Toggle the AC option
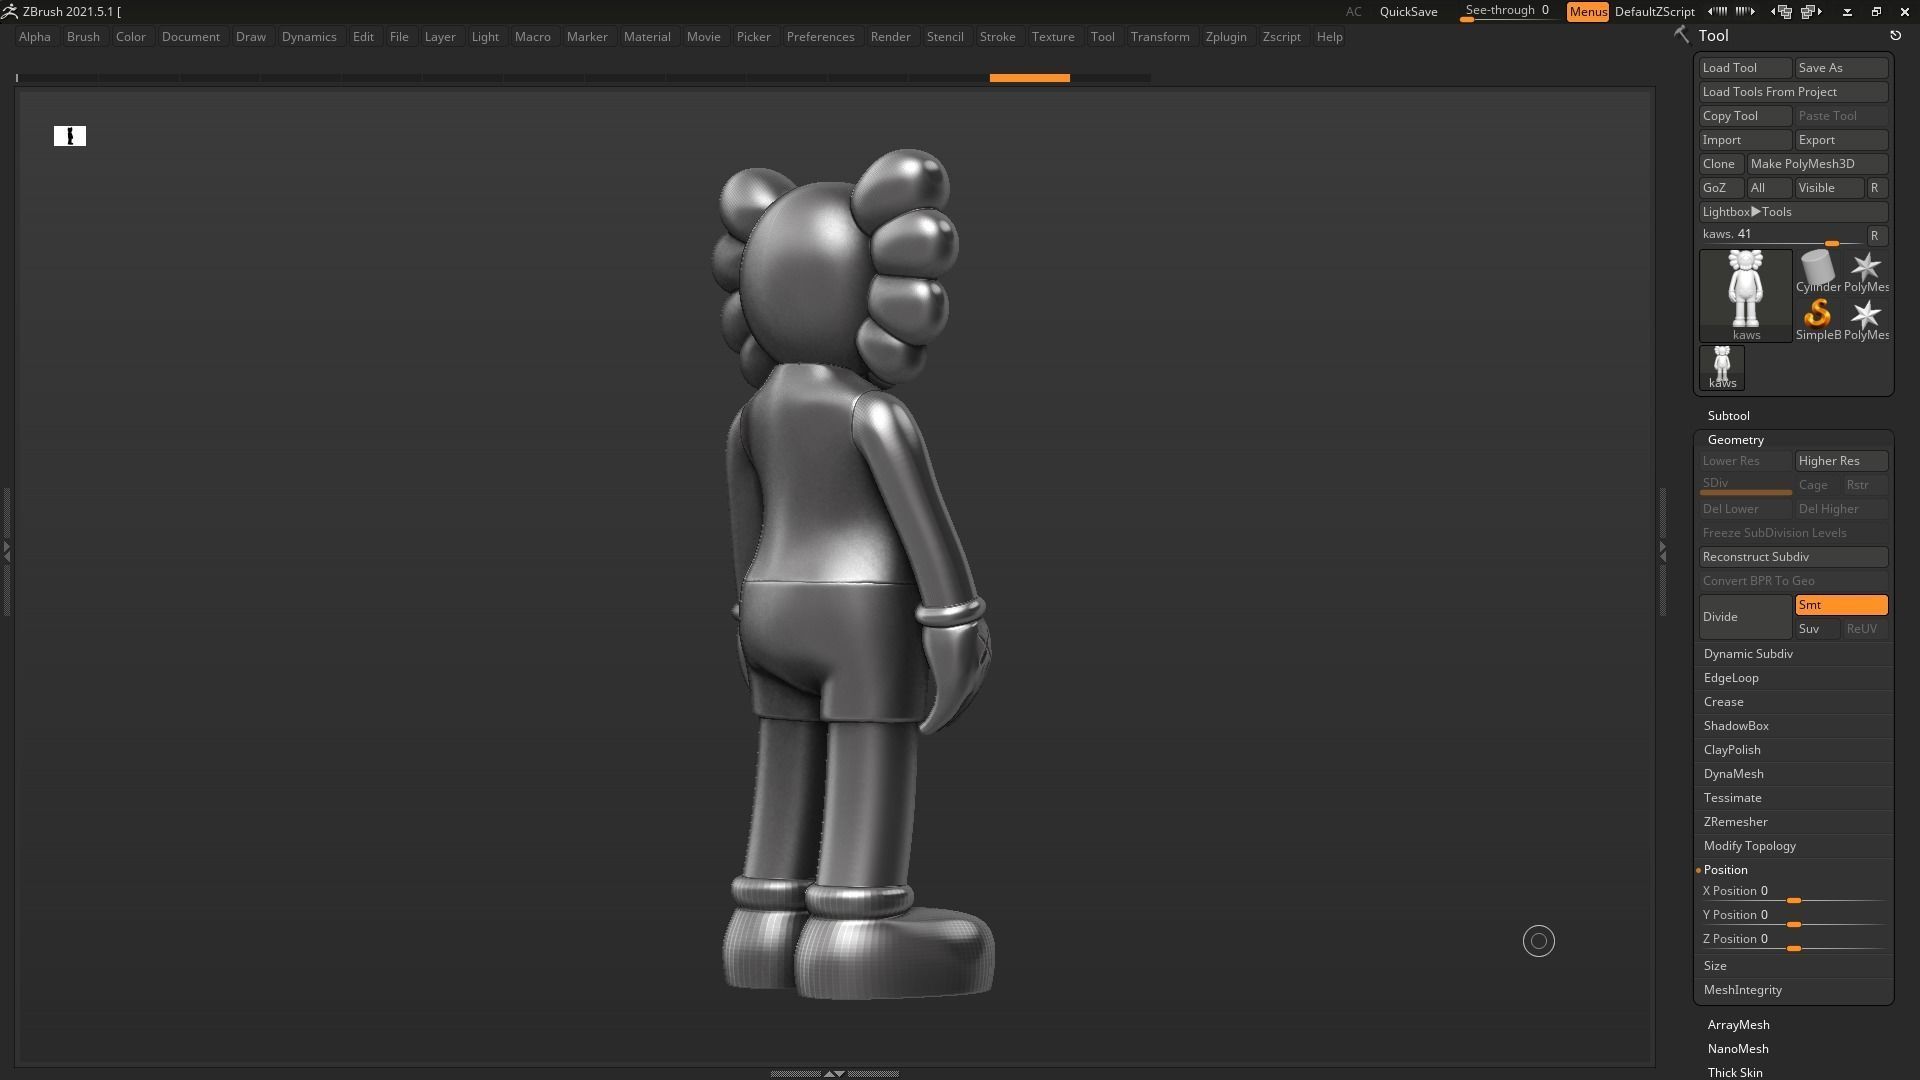The width and height of the screenshot is (1920, 1080). tap(1353, 11)
